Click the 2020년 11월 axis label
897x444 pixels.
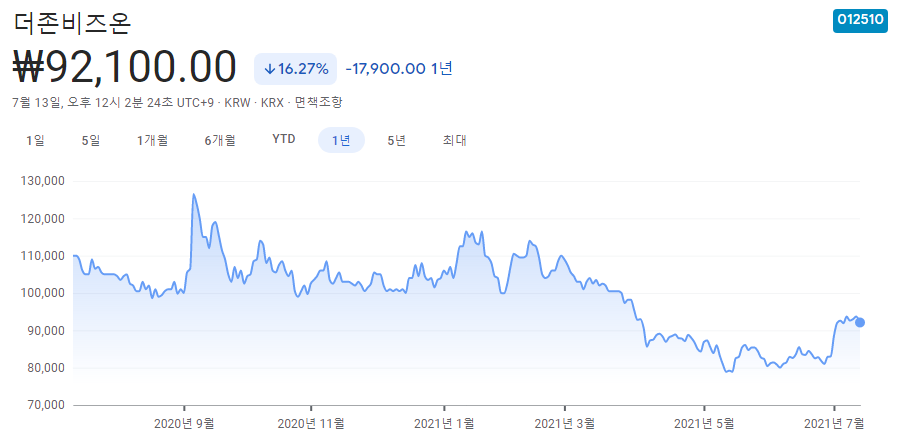tap(311, 423)
